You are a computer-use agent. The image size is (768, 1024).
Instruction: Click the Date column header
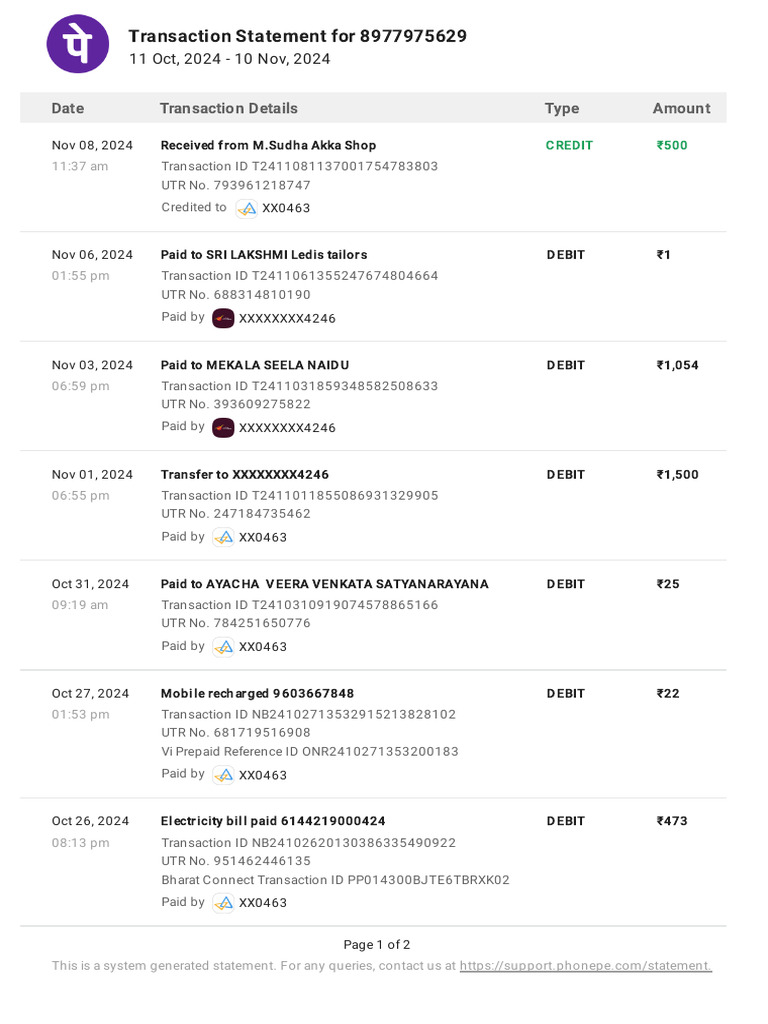[68, 108]
